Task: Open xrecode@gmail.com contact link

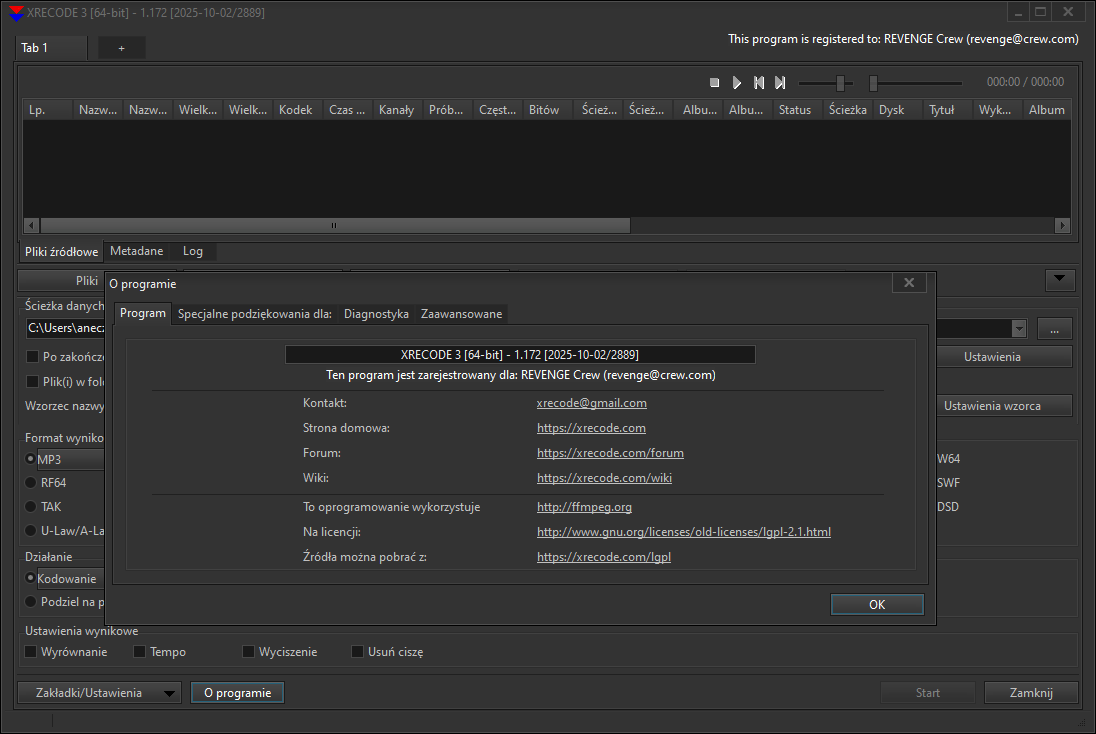Action: [x=591, y=403]
